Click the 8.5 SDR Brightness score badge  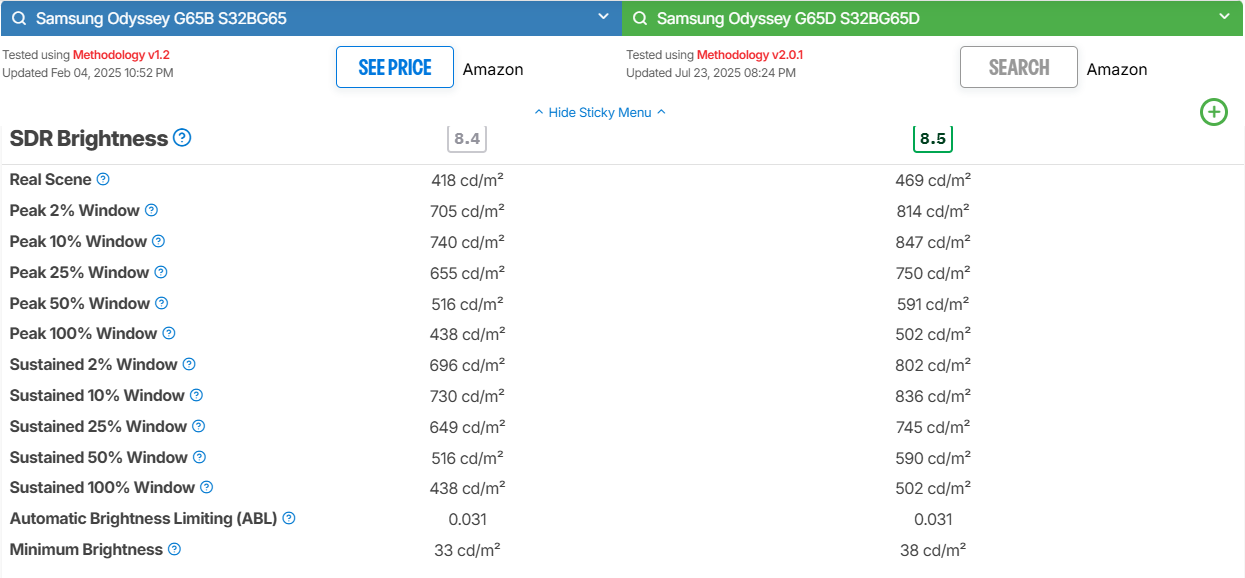point(933,139)
